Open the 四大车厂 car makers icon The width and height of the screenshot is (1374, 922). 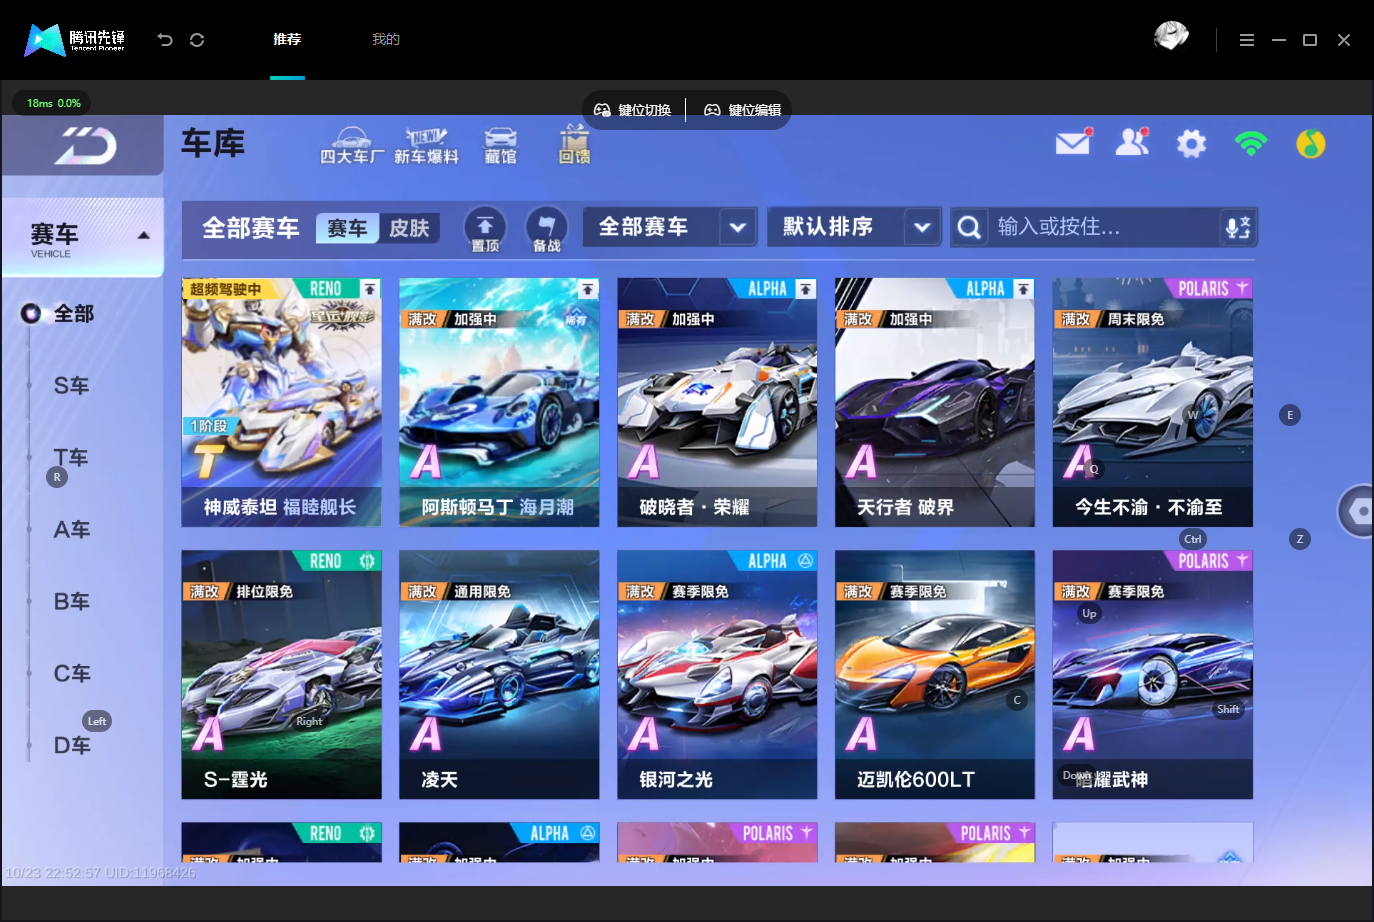pyautogui.click(x=352, y=146)
